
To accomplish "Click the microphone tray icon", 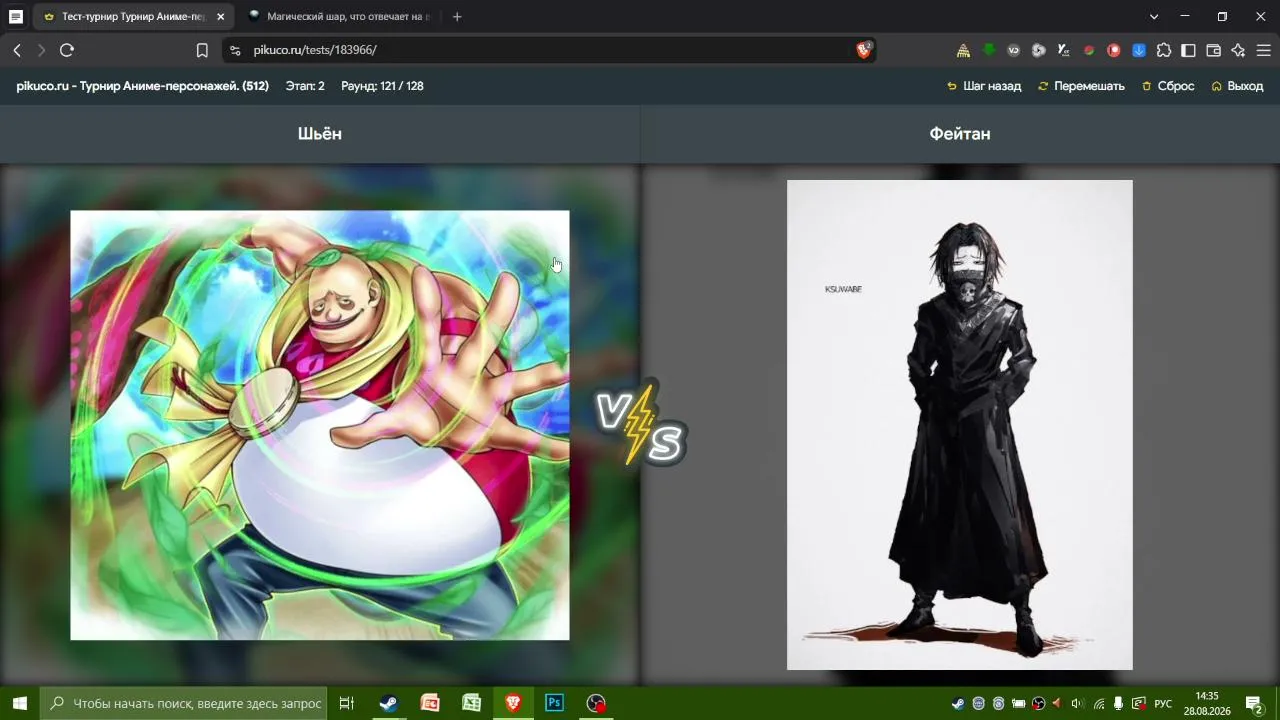I will (1119, 703).
